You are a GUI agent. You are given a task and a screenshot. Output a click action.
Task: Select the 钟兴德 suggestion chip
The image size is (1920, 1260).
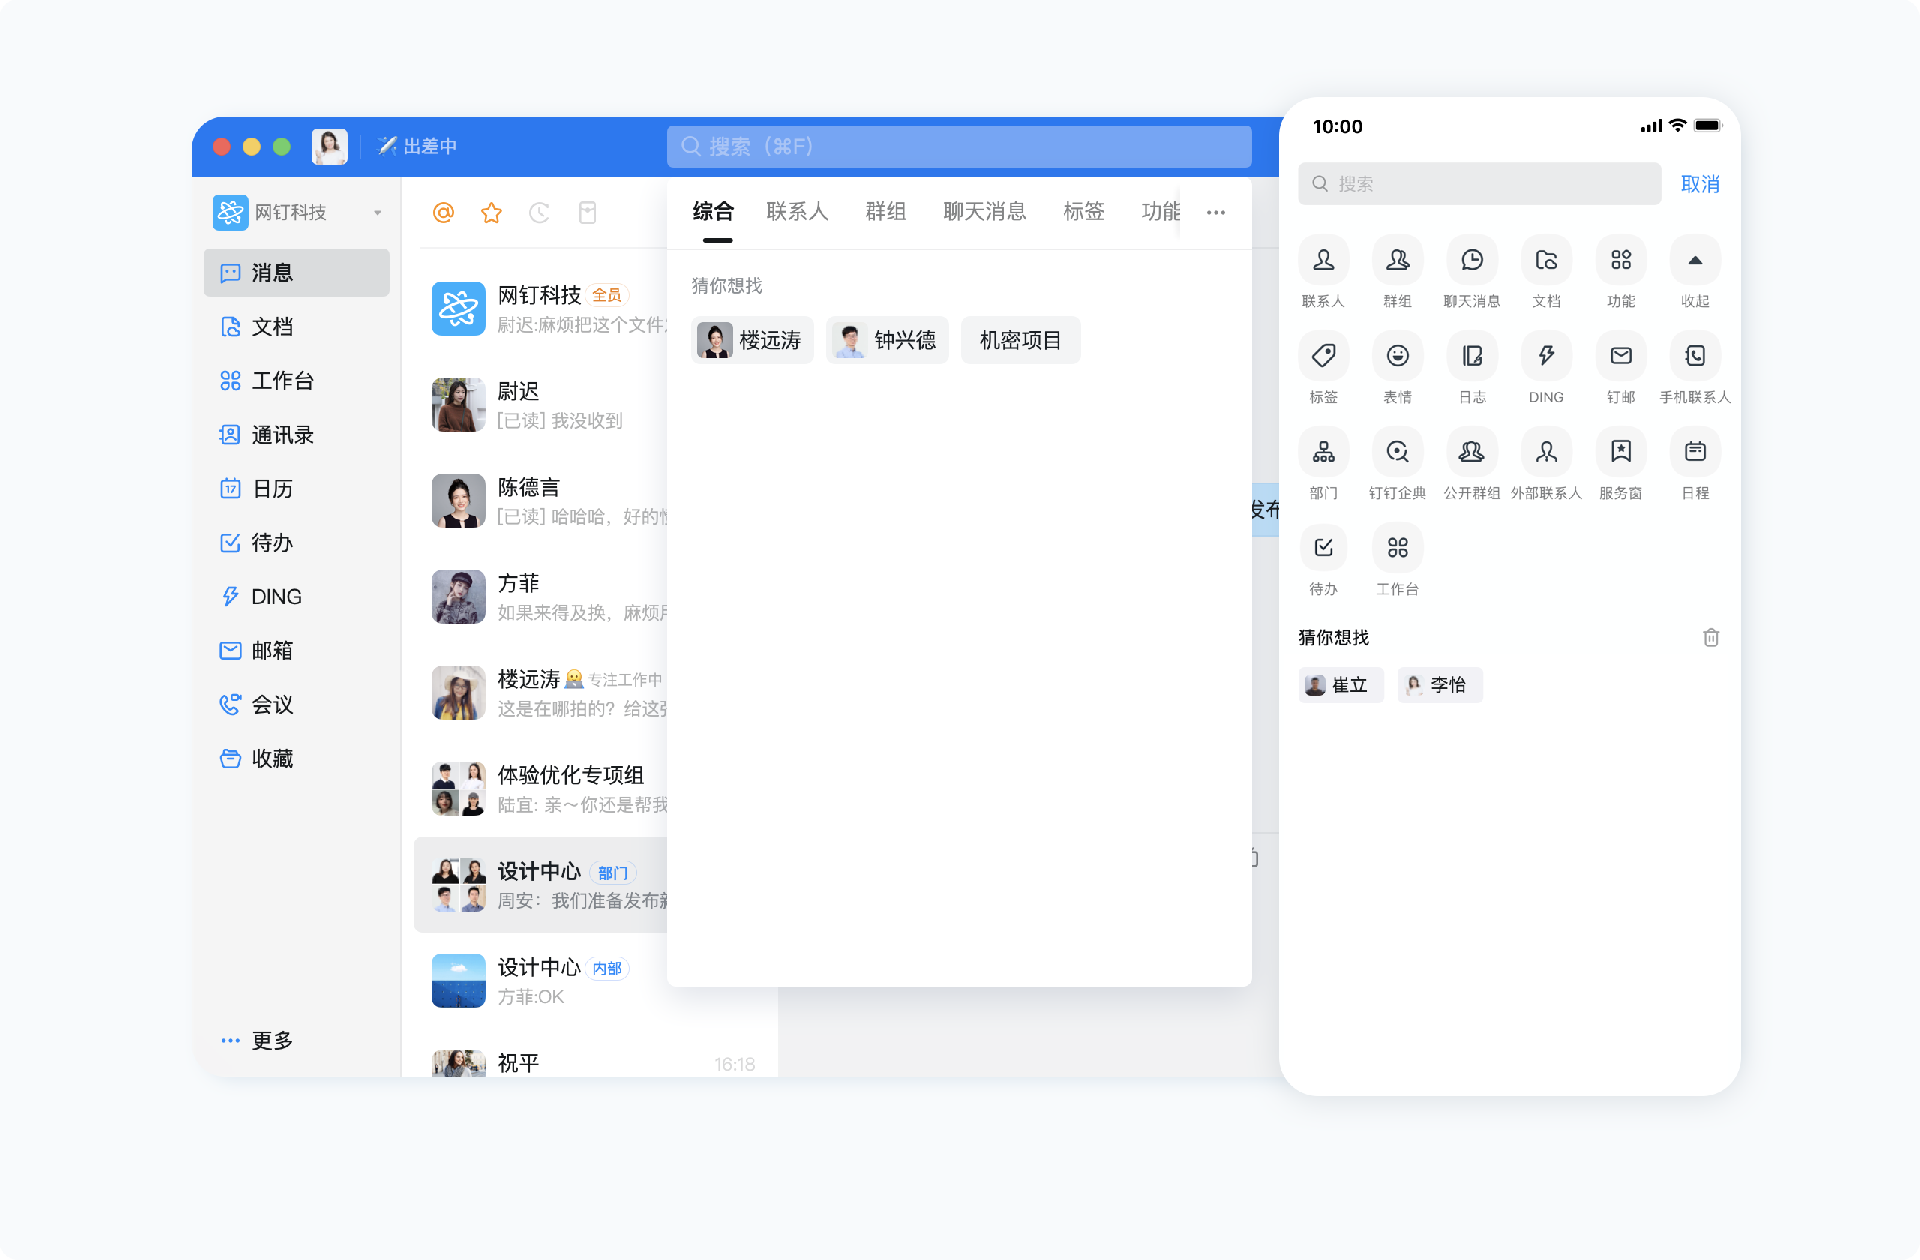[887, 340]
